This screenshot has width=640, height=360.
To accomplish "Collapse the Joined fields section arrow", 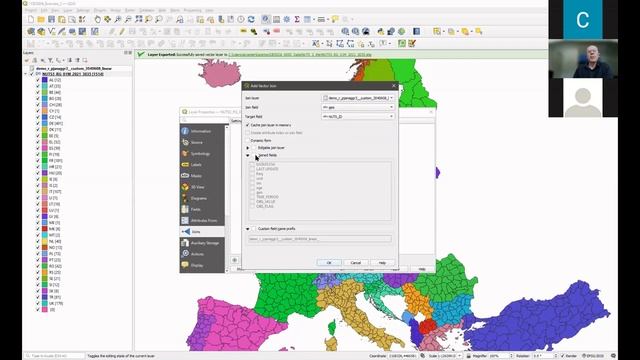I will (248, 155).
